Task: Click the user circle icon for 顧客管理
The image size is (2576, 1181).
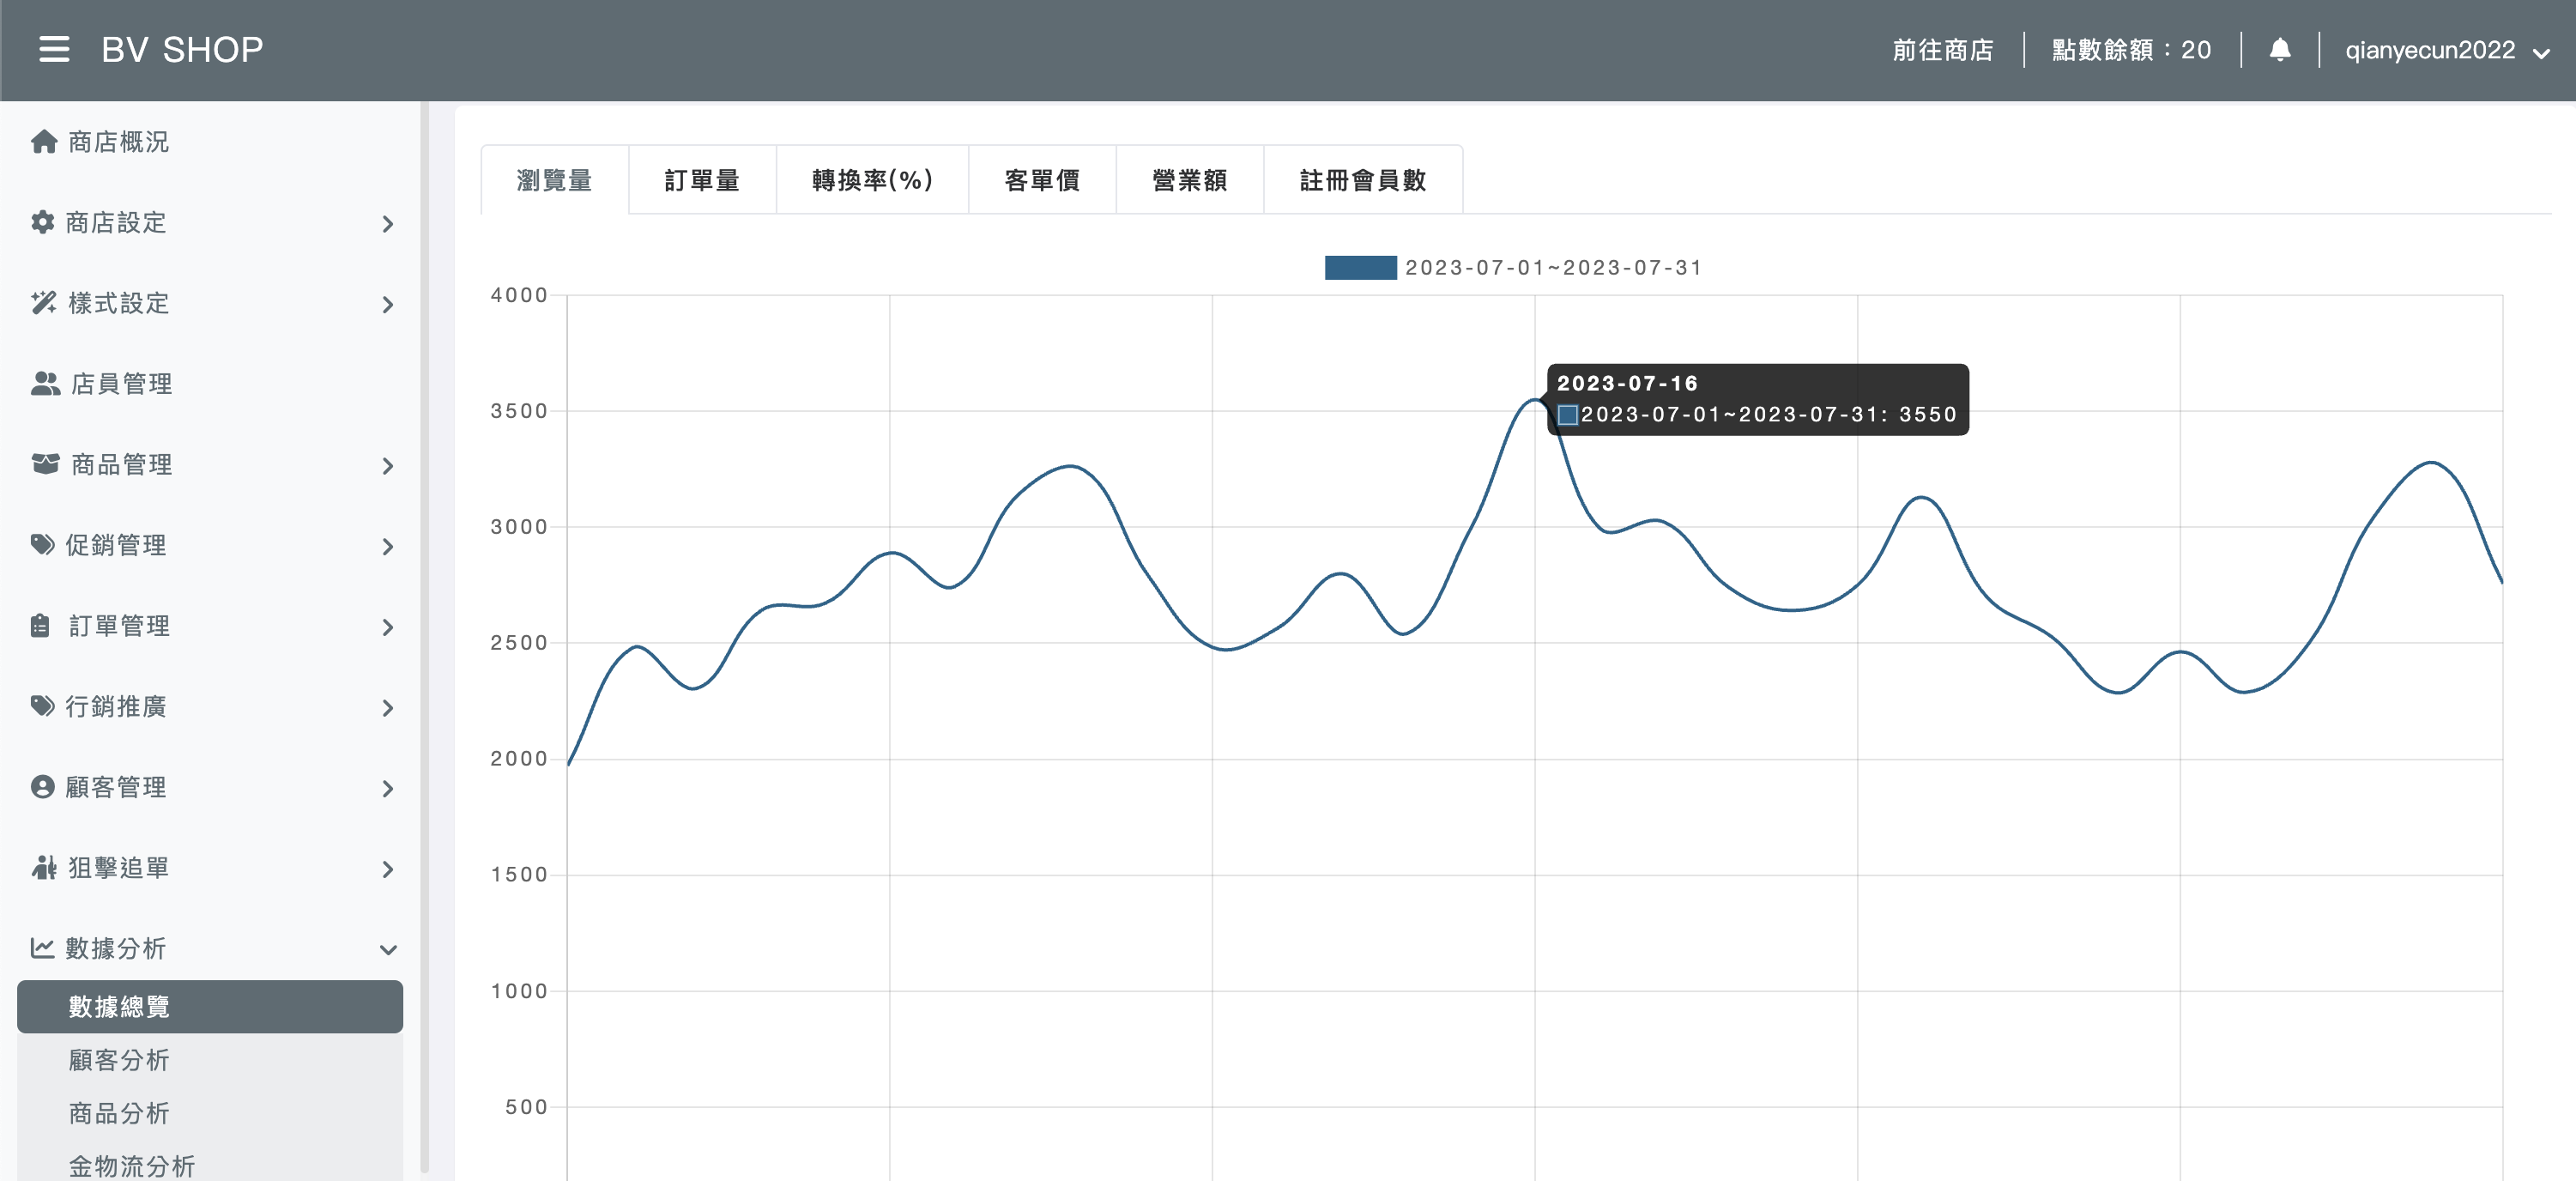Action: click(x=42, y=787)
